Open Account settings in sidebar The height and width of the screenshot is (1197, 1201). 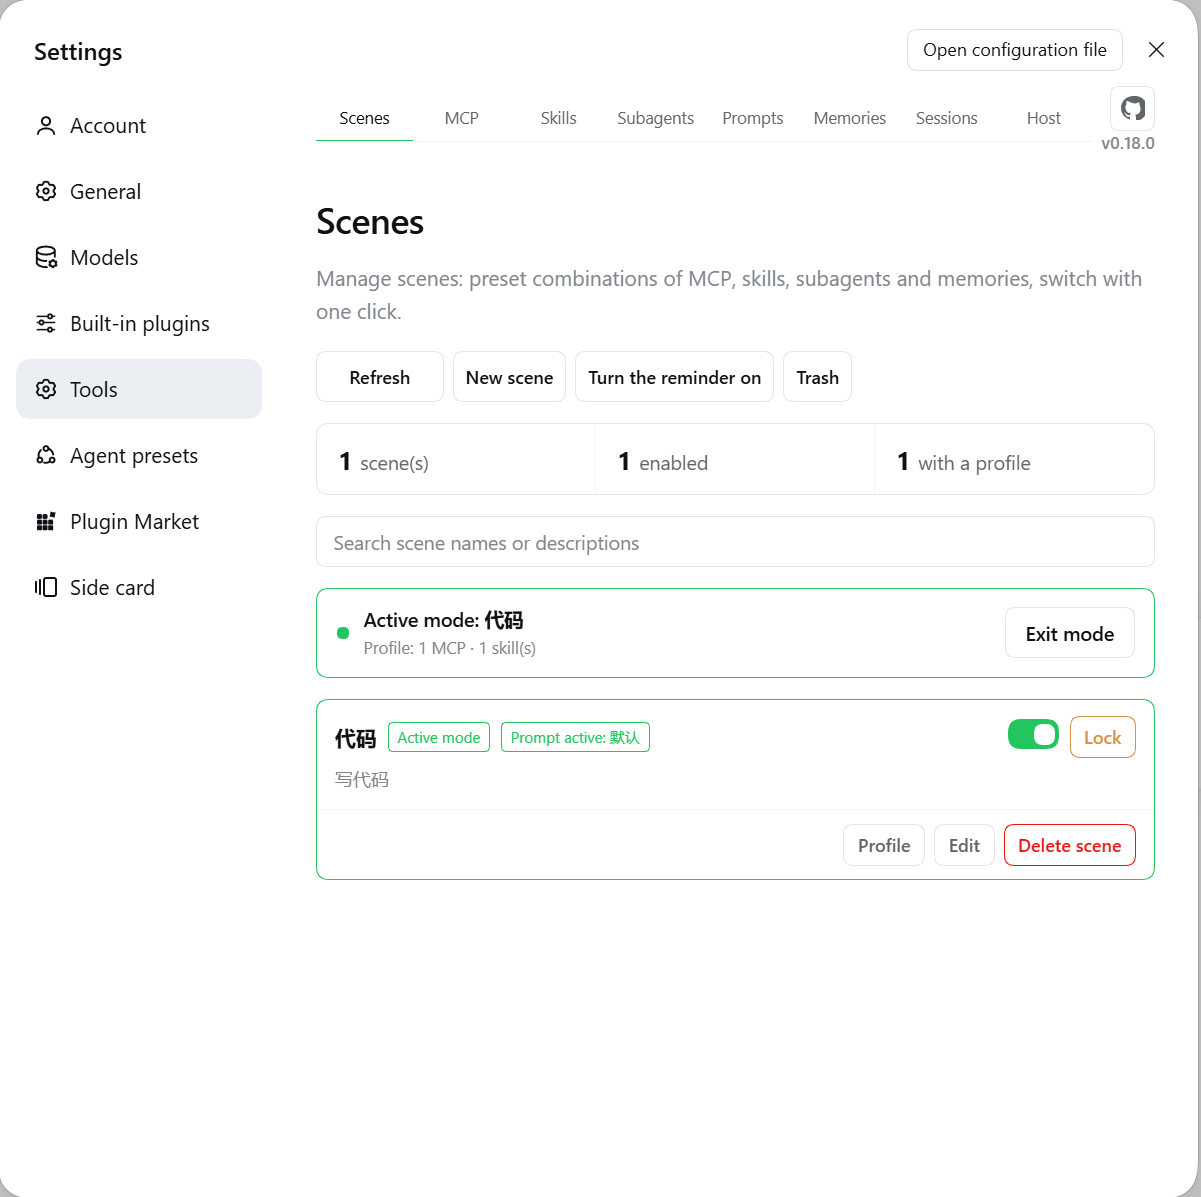(x=139, y=126)
